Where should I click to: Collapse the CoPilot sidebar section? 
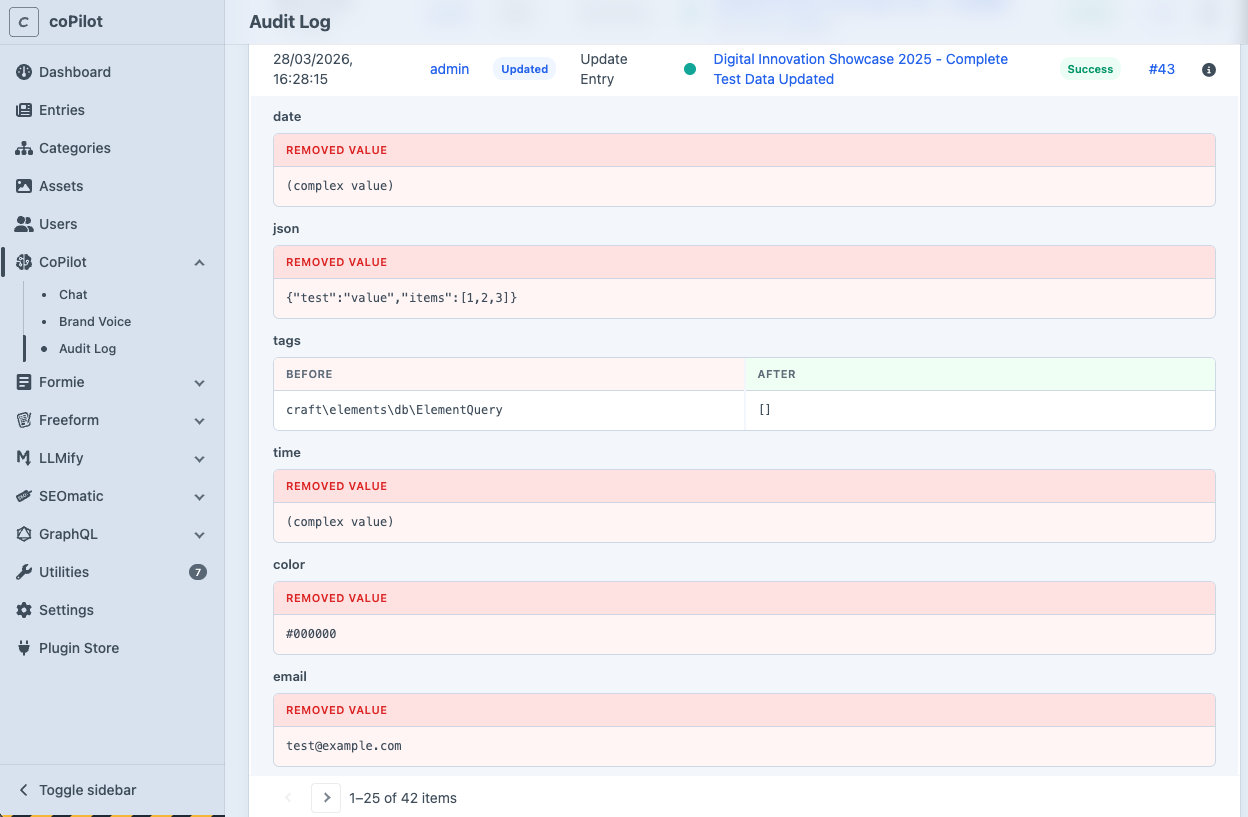[x=199, y=263]
